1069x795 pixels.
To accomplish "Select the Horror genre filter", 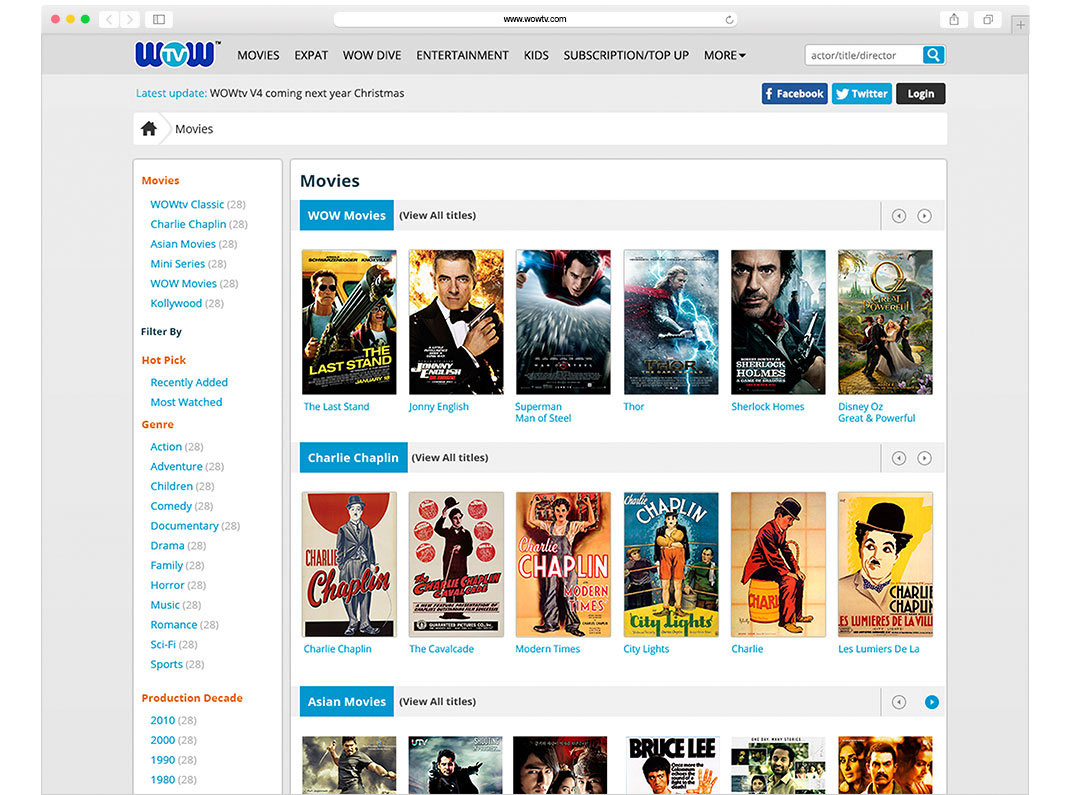I will [166, 585].
